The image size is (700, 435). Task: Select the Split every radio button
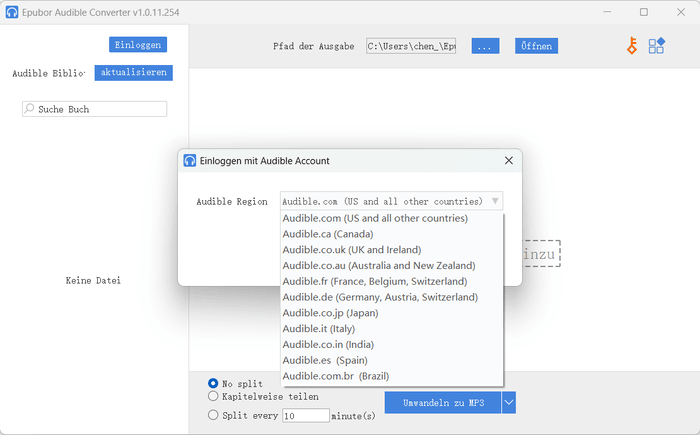[213, 415]
